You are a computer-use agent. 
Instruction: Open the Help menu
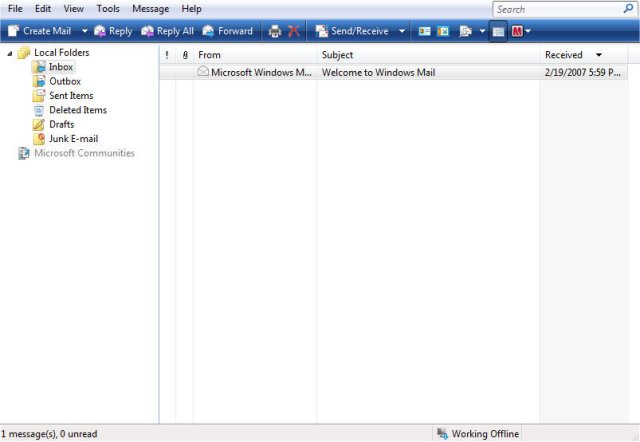191,9
